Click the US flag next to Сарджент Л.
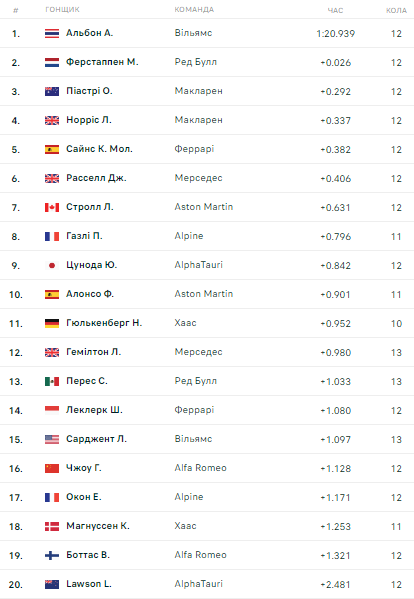This screenshot has height=599, width=414. [x=52, y=439]
